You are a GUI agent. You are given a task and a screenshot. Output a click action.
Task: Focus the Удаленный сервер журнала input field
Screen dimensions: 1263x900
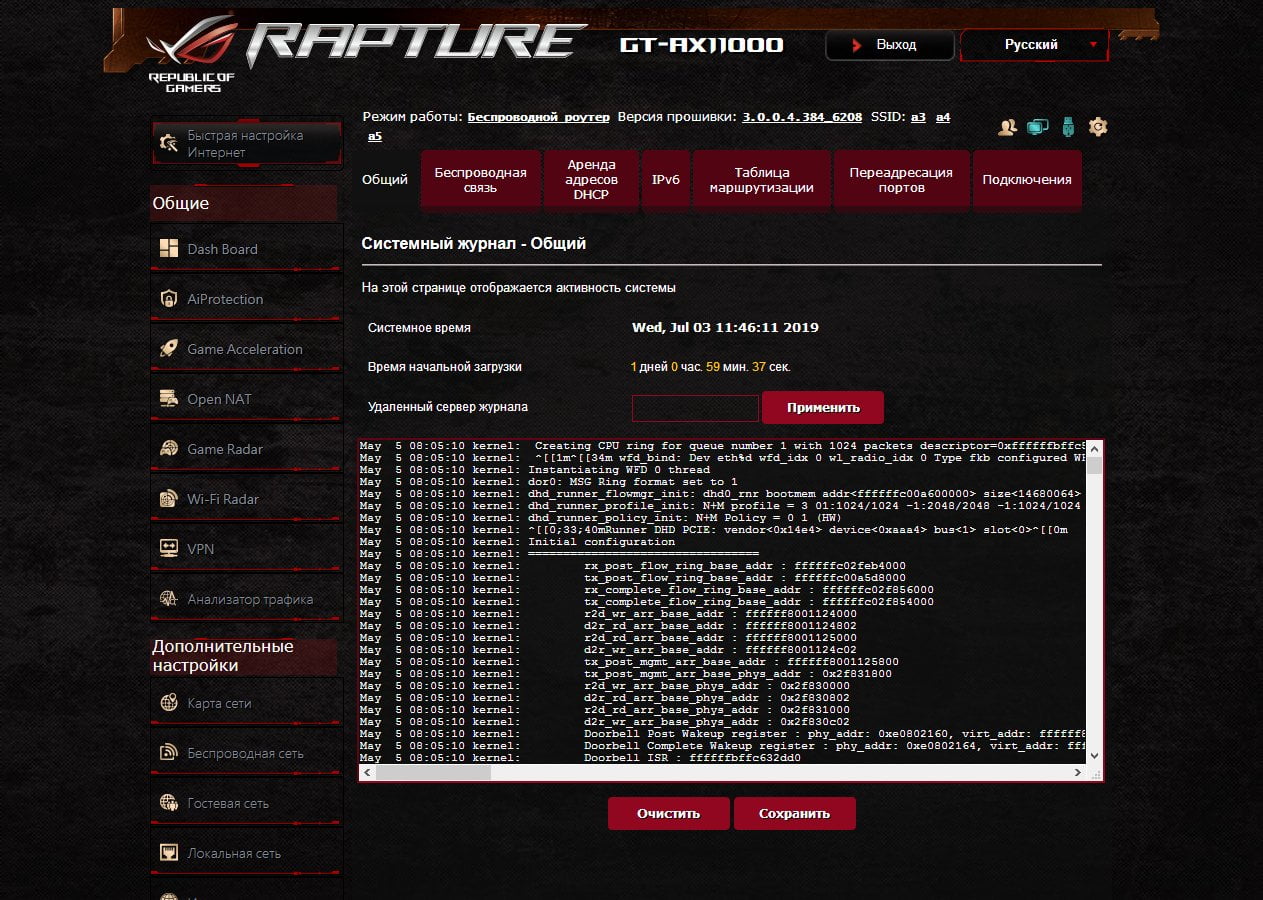click(695, 408)
